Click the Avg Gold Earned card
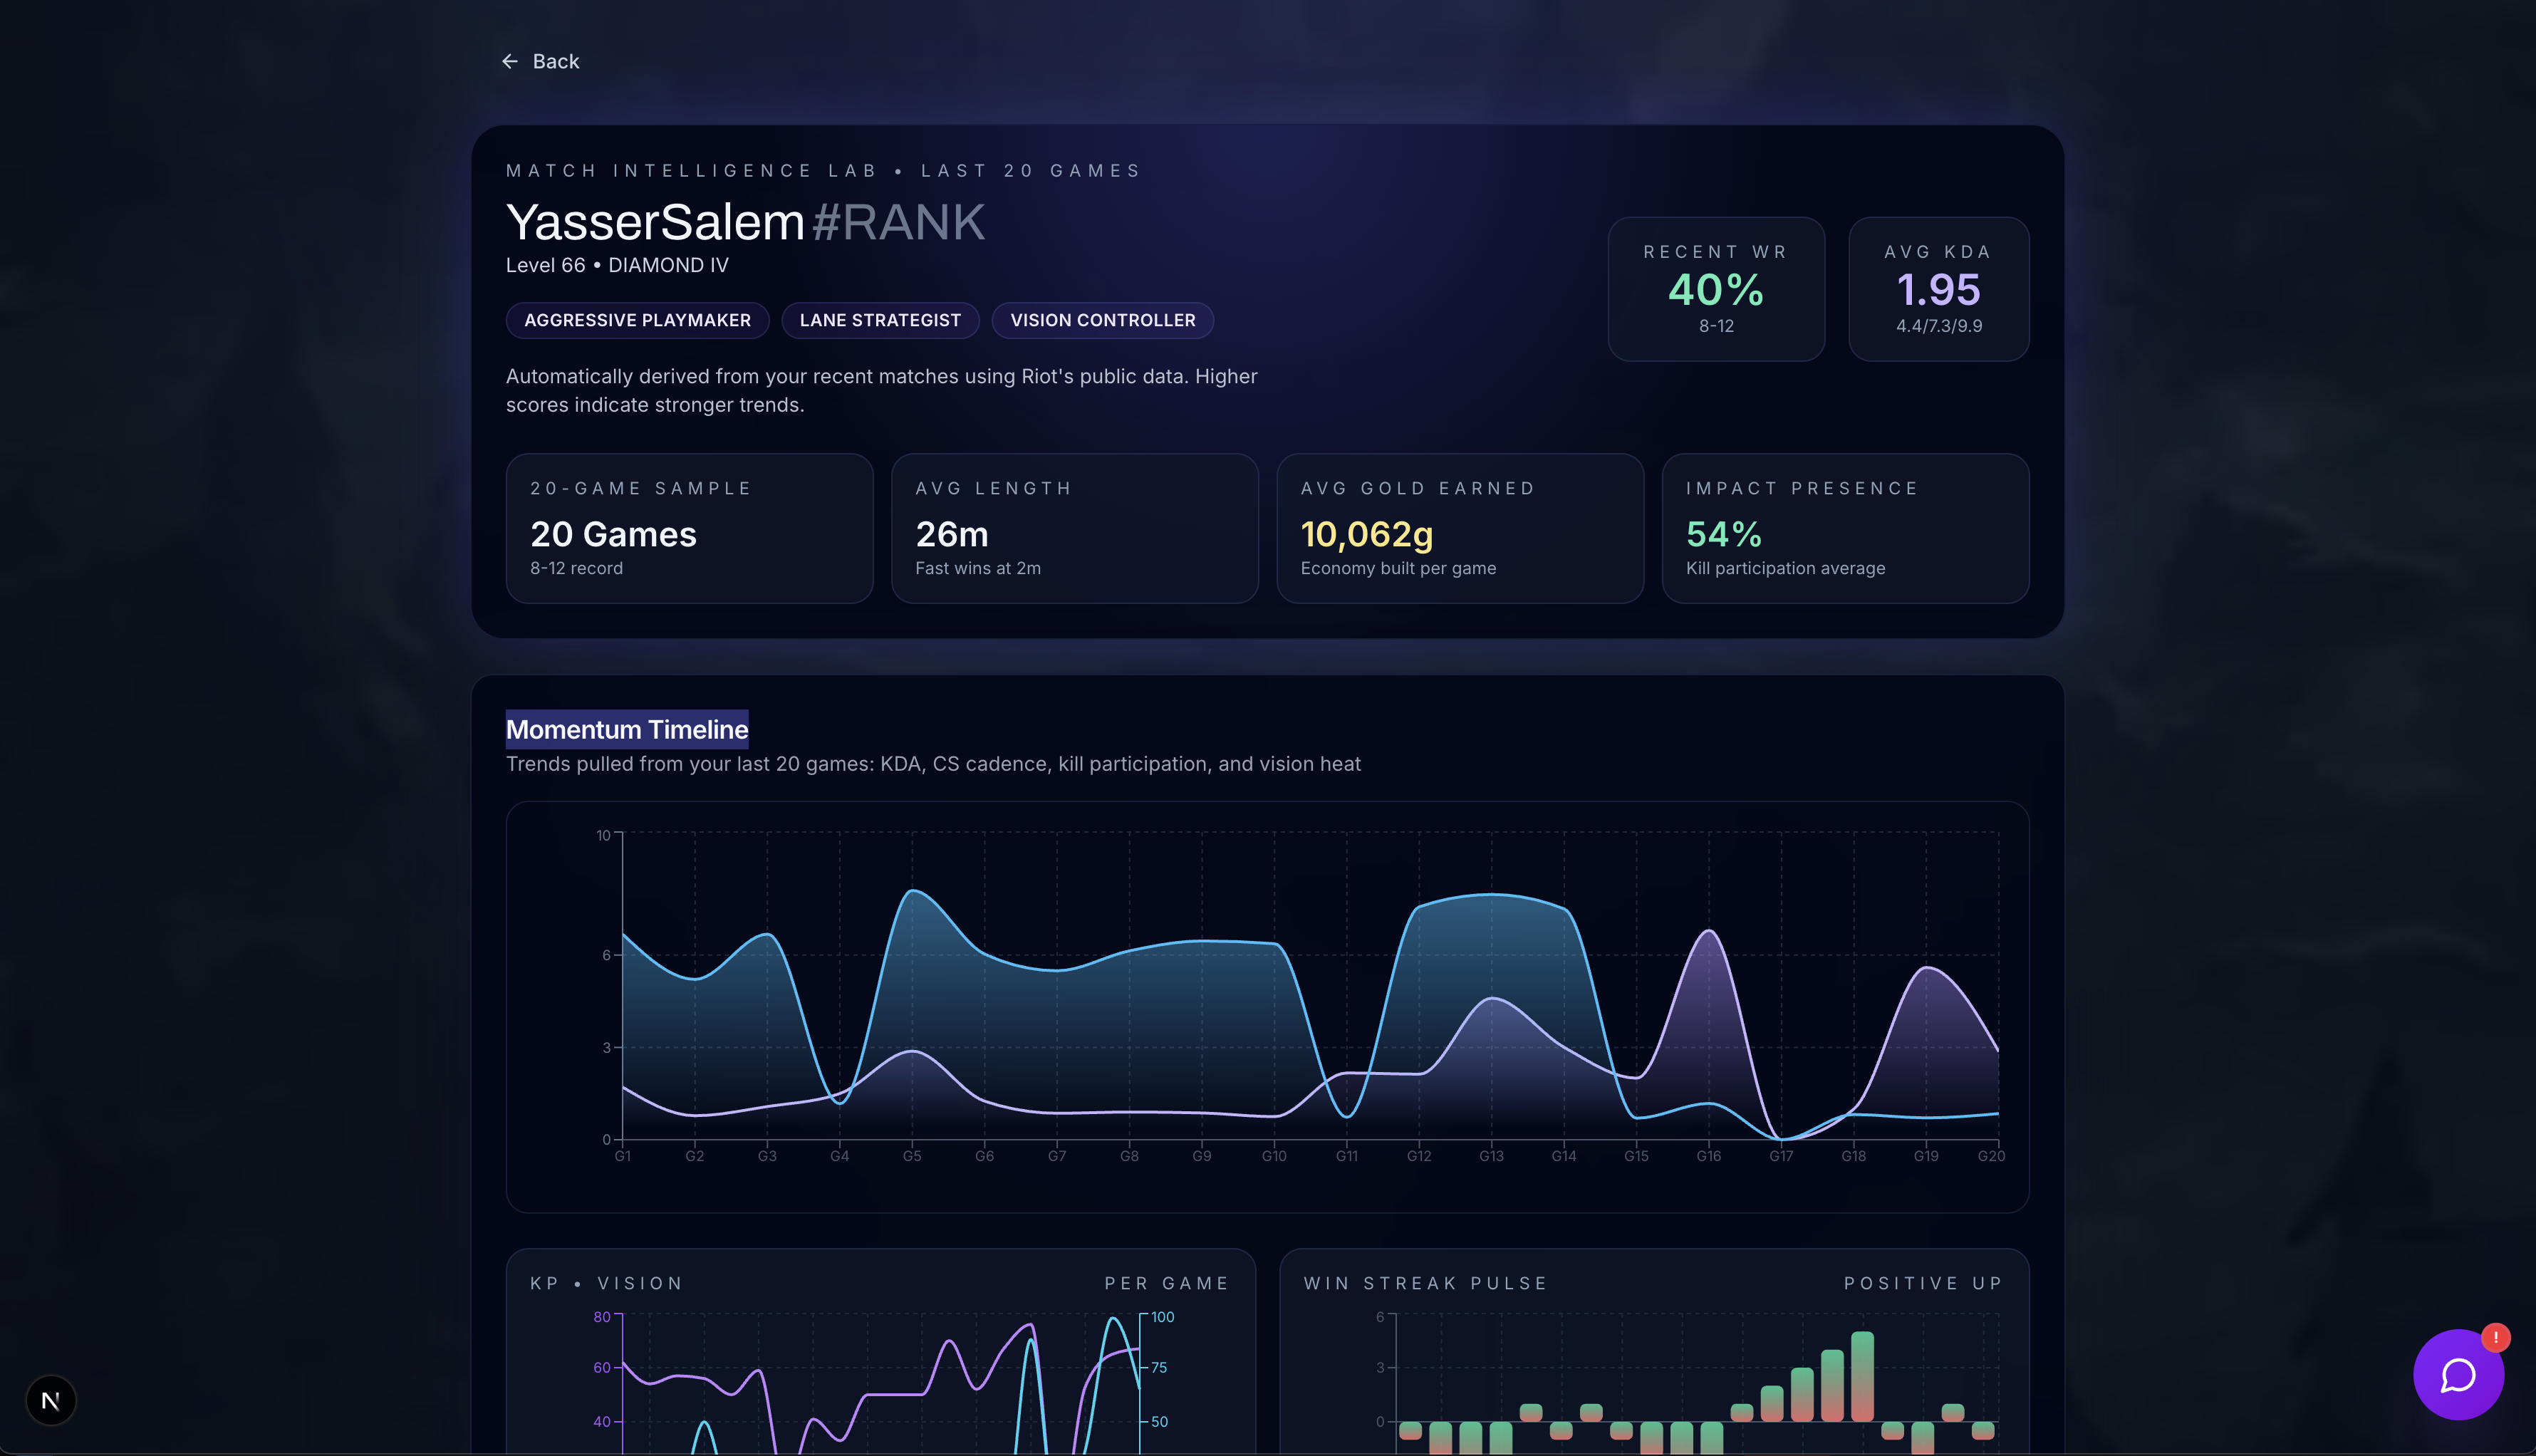 pos(1459,528)
